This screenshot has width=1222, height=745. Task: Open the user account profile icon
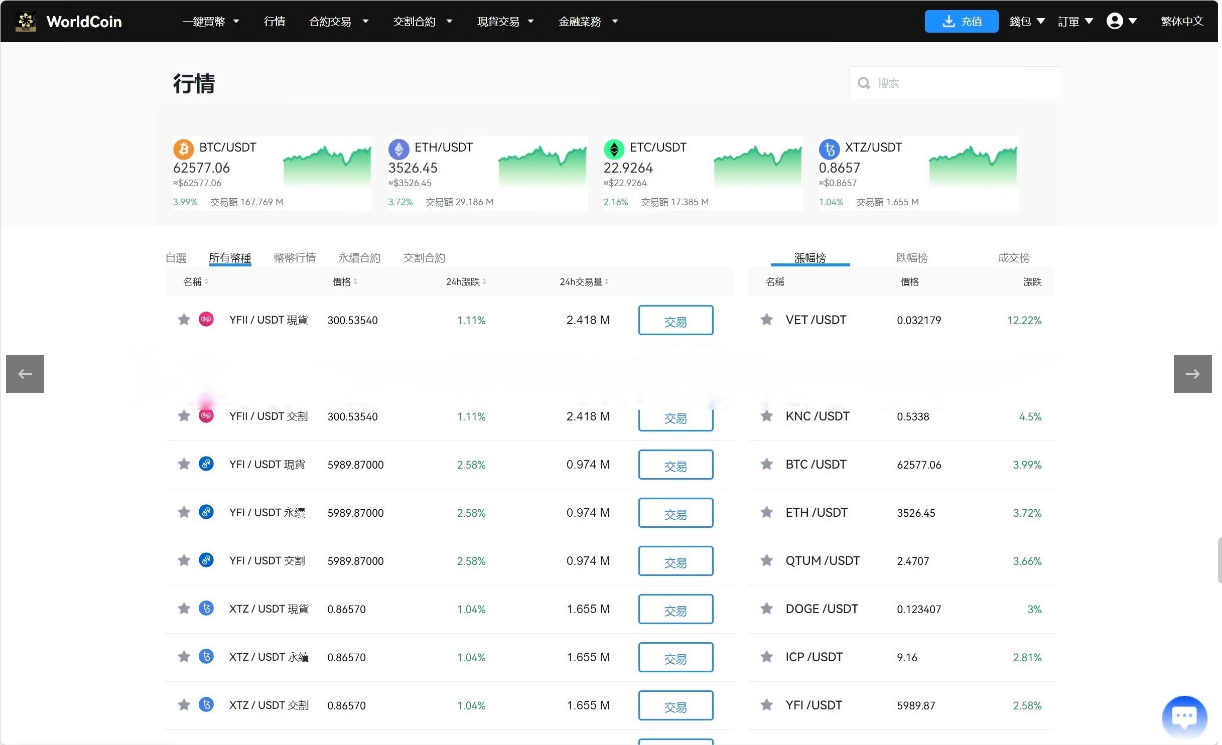(x=1115, y=21)
